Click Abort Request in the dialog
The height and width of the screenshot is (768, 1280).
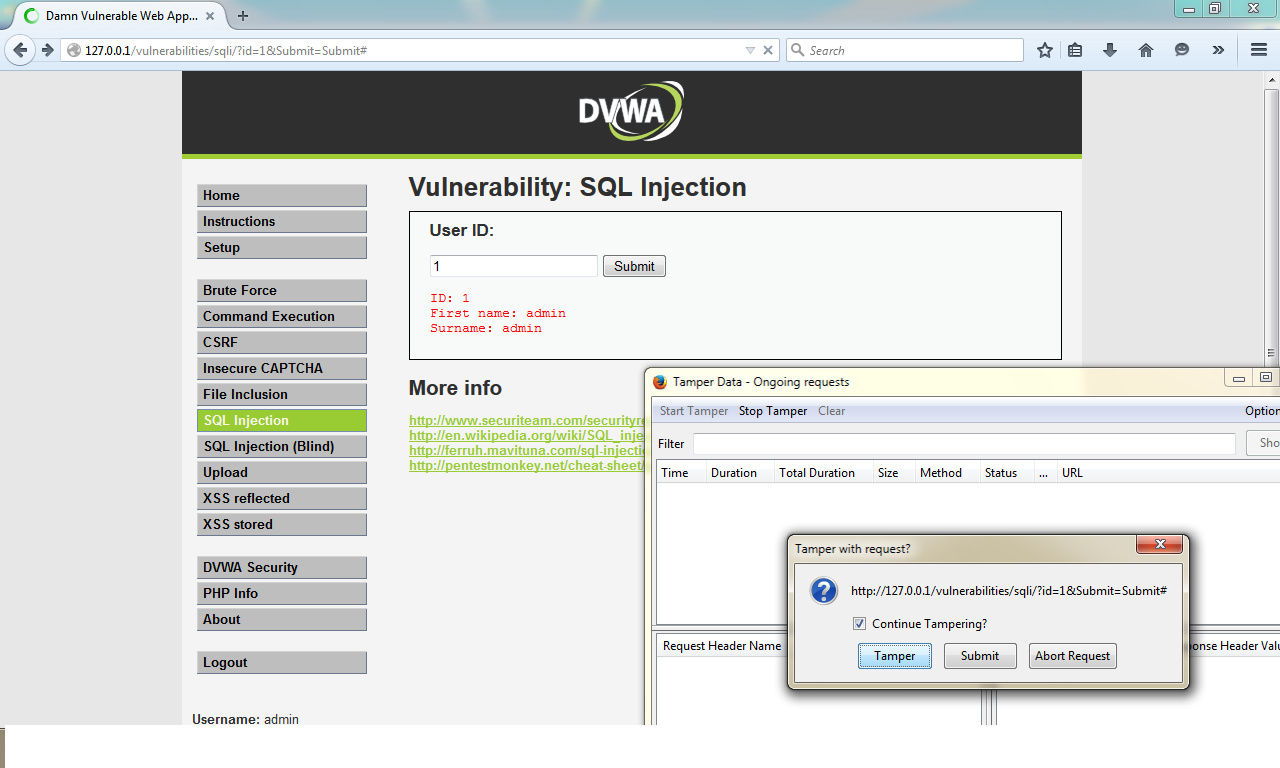coord(1072,655)
